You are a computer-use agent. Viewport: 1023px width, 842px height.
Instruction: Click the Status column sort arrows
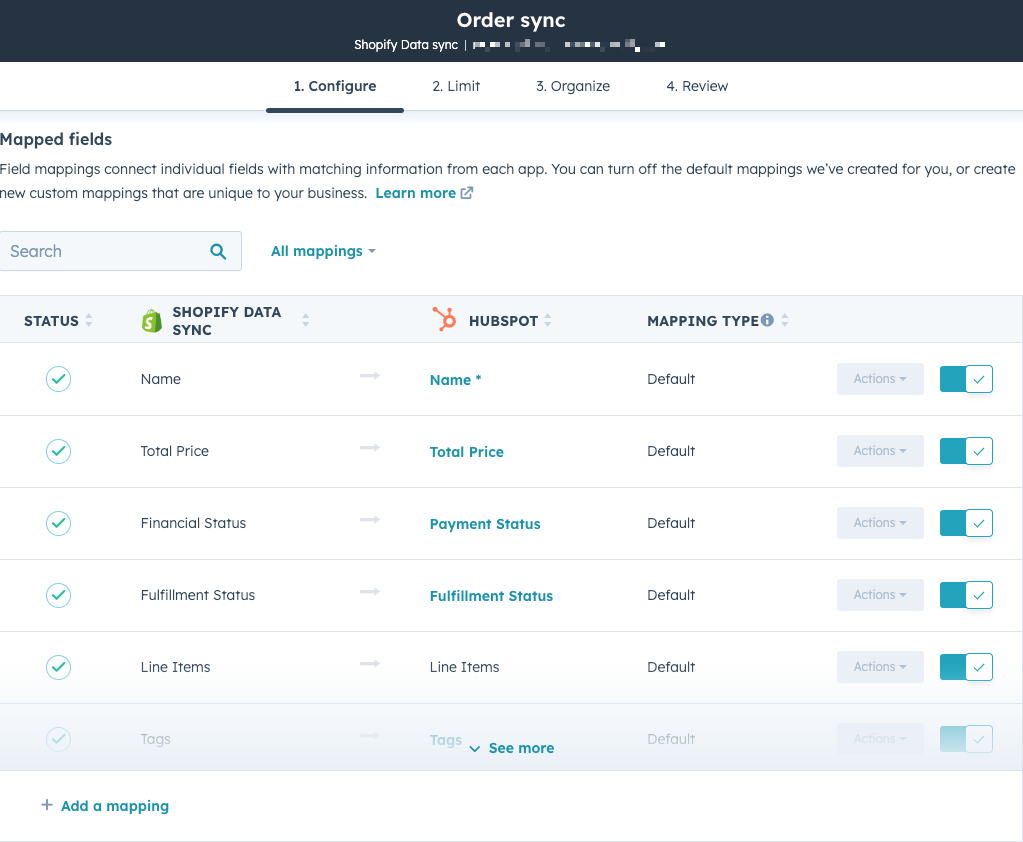[89, 321]
